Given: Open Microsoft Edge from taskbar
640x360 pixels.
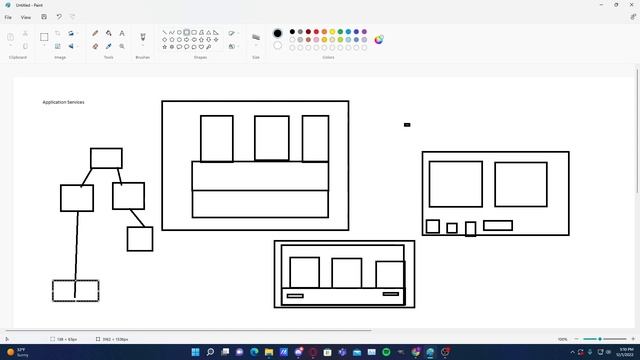Looking at the screenshot, I should pyautogui.click(x=254, y=352).
